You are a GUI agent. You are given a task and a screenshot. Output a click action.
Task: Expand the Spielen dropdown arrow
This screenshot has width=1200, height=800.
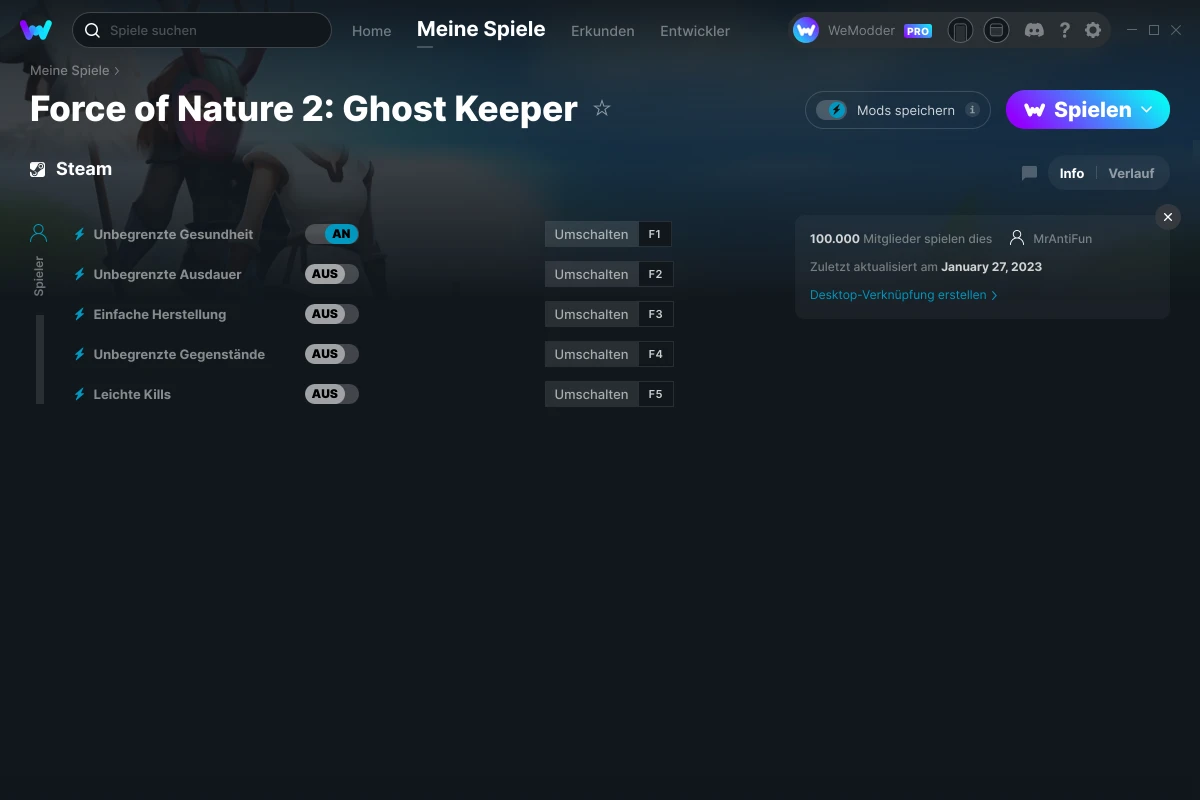click(x=1147, y=109)
